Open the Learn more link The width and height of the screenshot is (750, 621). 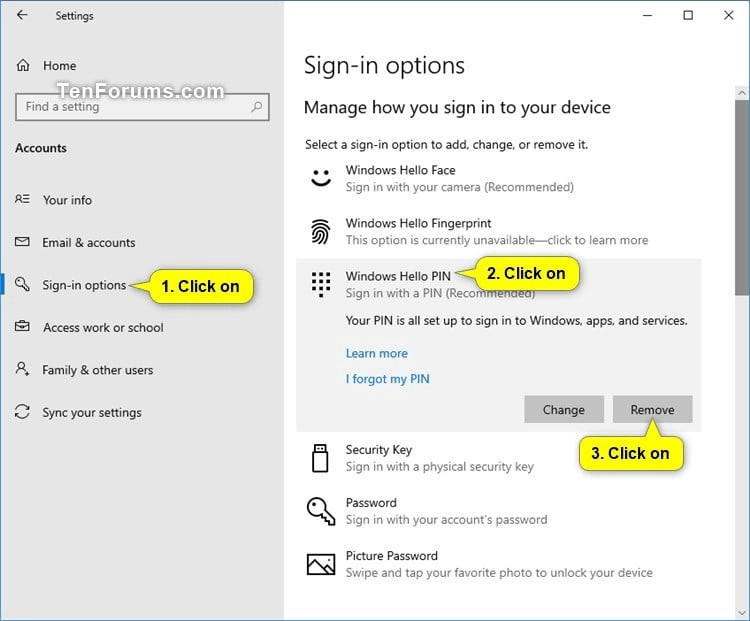coord(376,353)
